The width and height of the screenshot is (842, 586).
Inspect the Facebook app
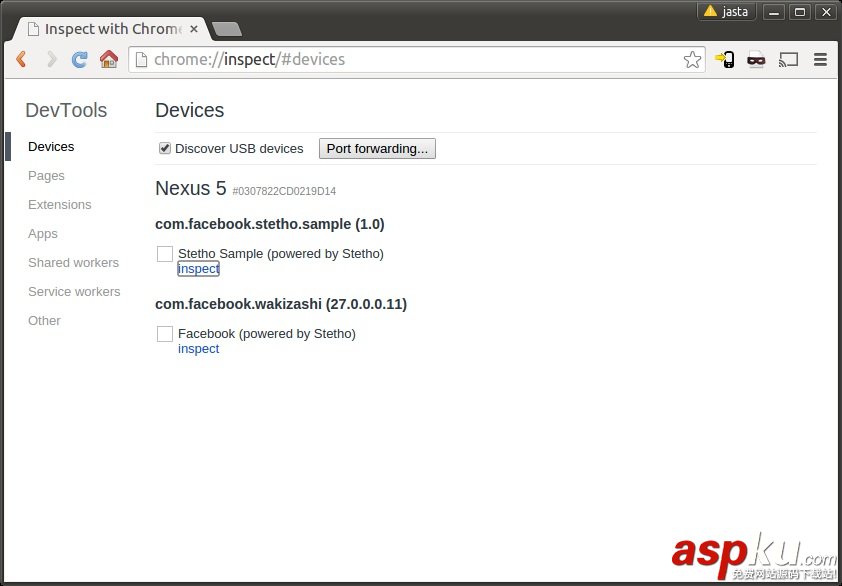pyautogui.click(x=199, y=349)
